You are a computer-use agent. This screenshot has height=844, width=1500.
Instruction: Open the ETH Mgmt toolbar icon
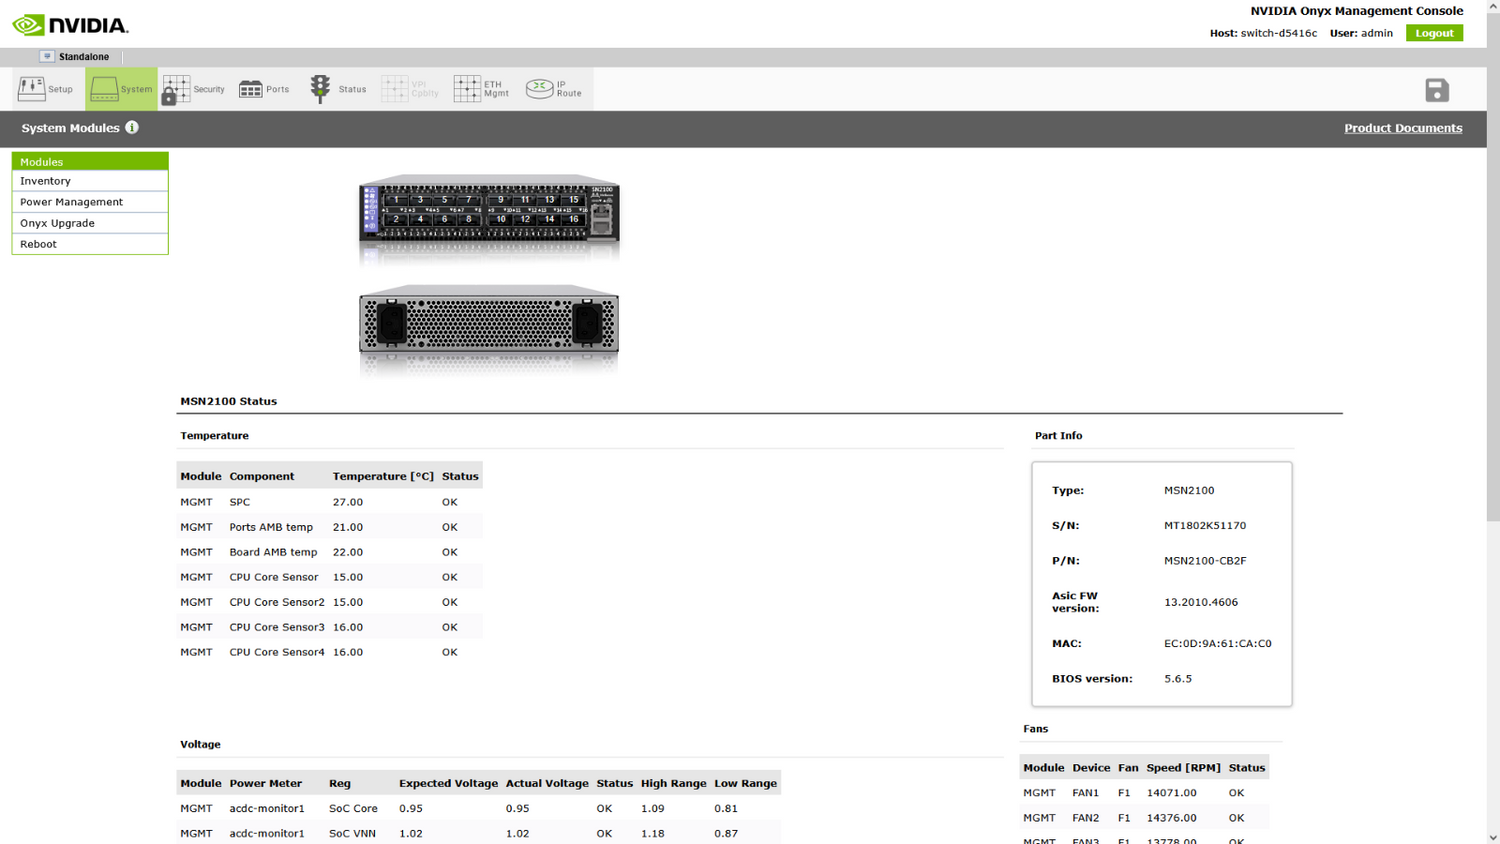[x=481, y=89]
